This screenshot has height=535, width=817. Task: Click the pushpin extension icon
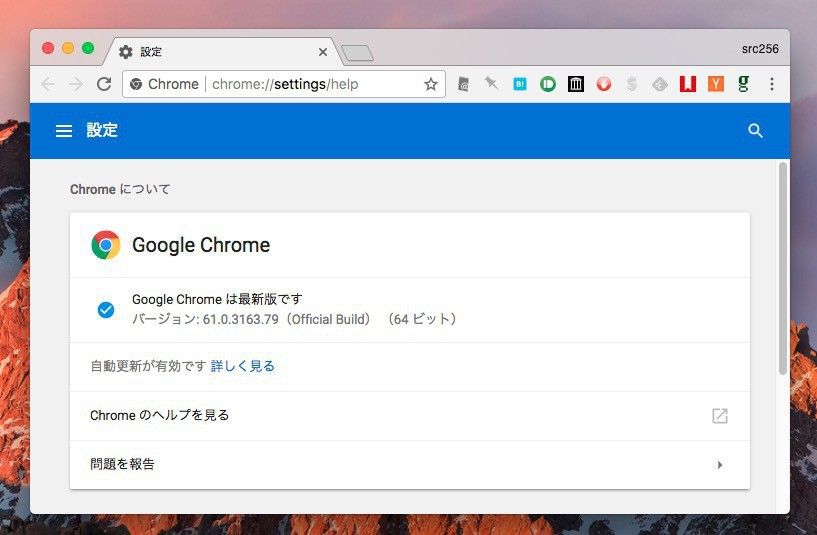tap(491, 84)
